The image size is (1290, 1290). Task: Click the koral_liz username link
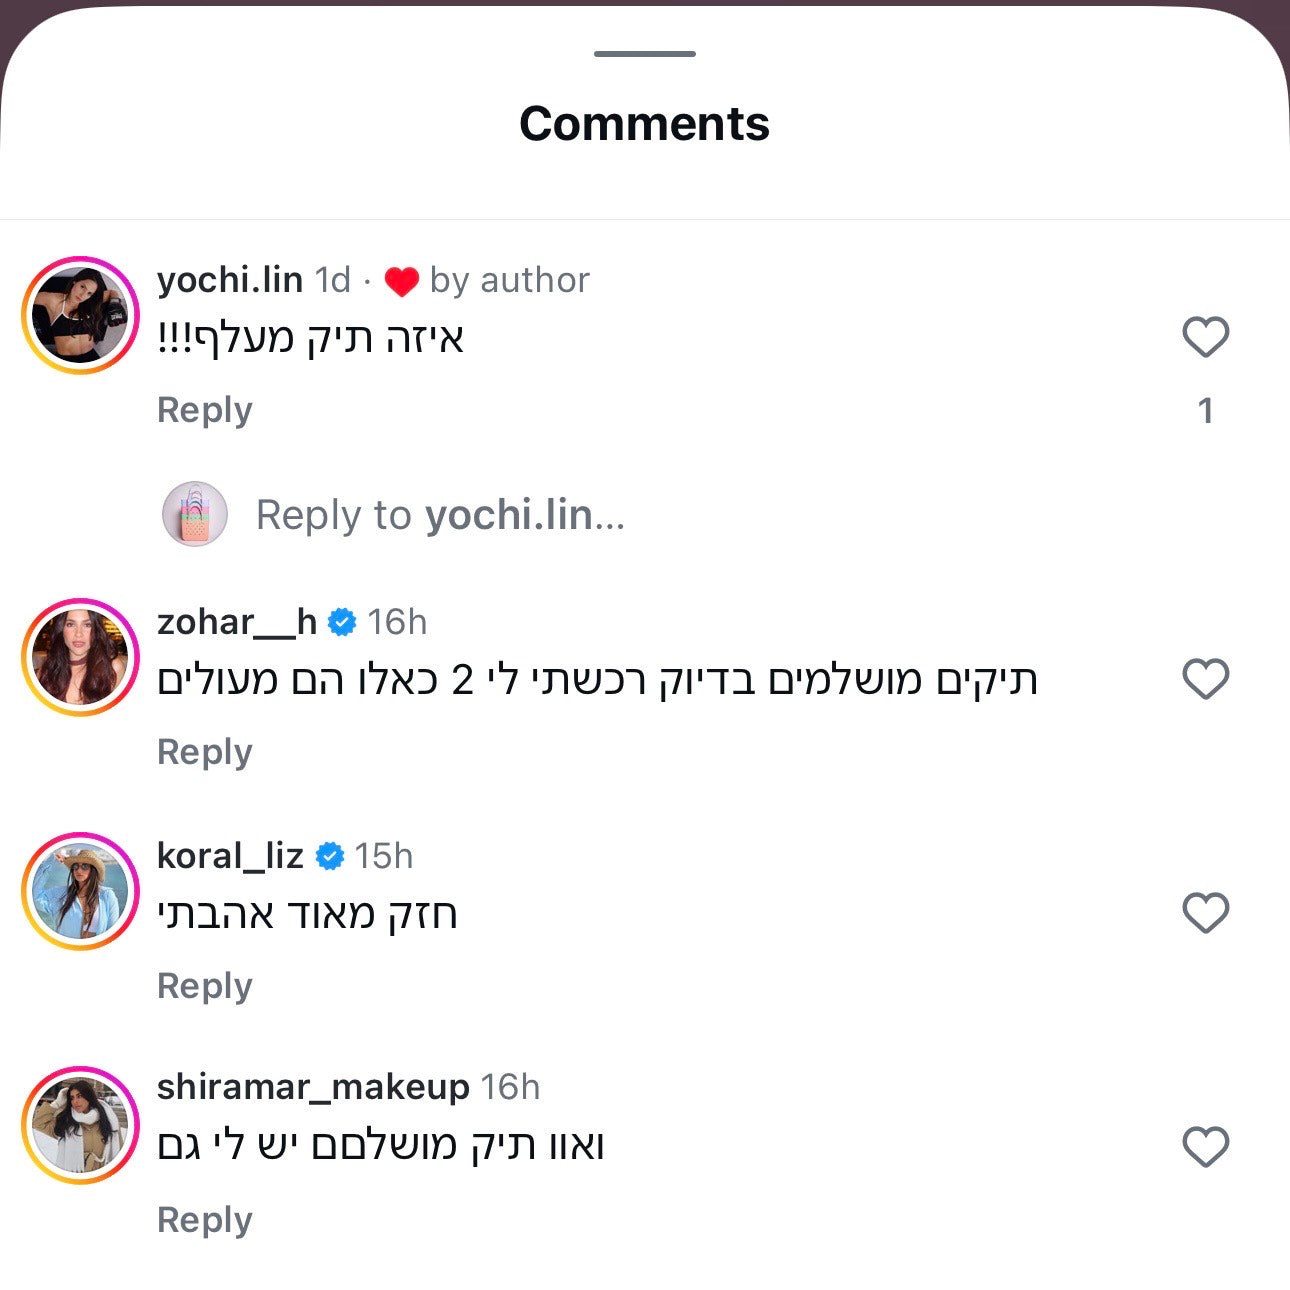pos(230,856)
